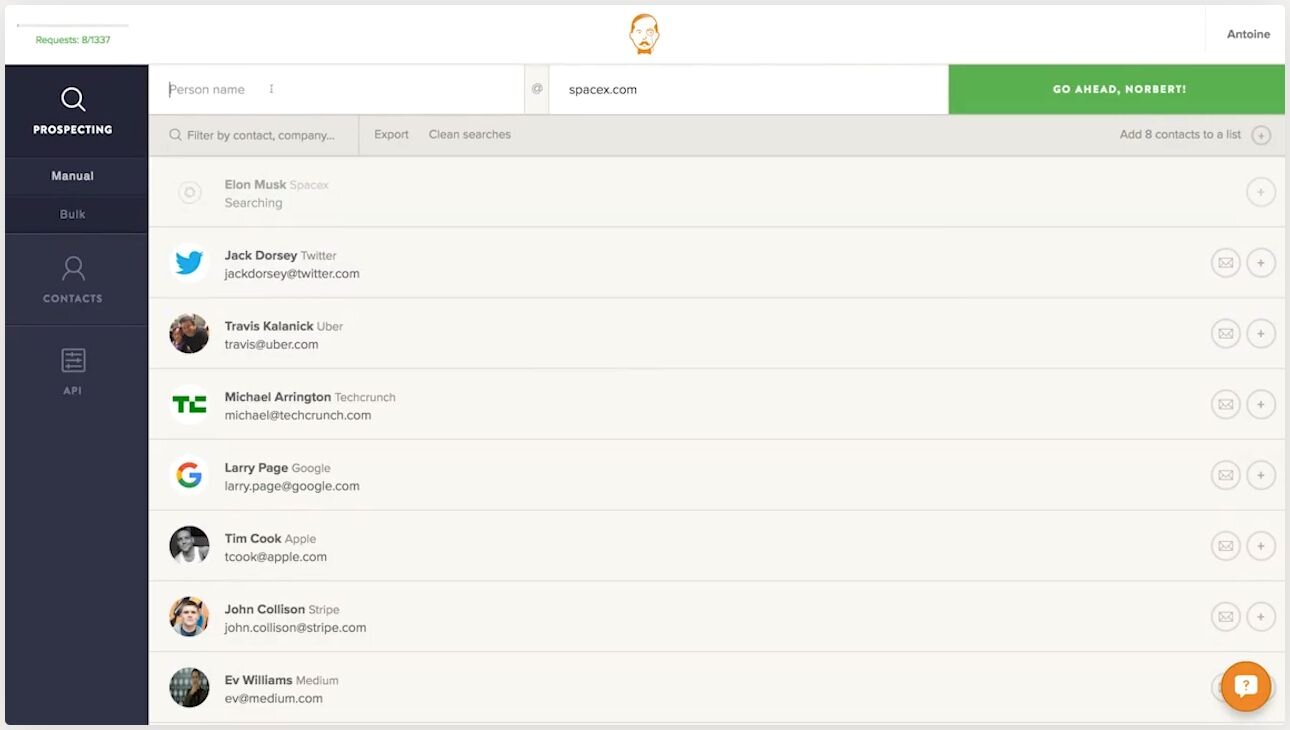Click the jackdorsey@twitter.com email
Image resolution: width=1290 pixels, height=730 pixels.
click(x=292, y=274)
